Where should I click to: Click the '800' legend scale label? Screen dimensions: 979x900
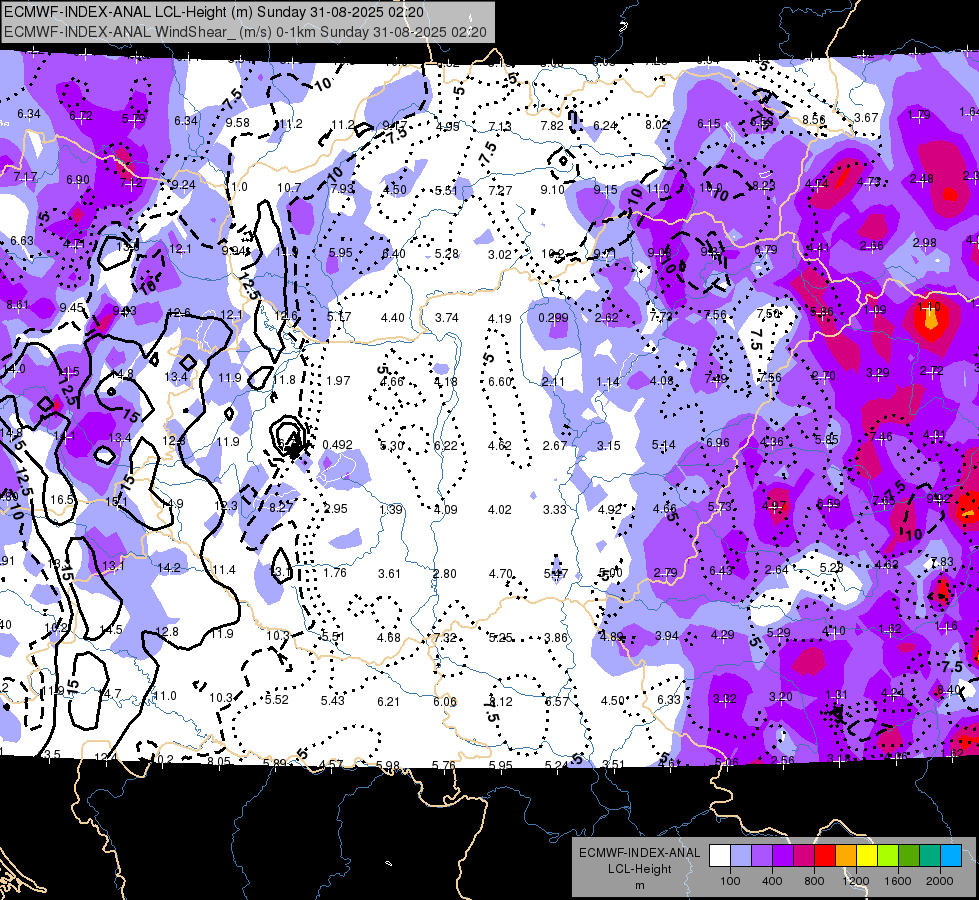point(814,881)
